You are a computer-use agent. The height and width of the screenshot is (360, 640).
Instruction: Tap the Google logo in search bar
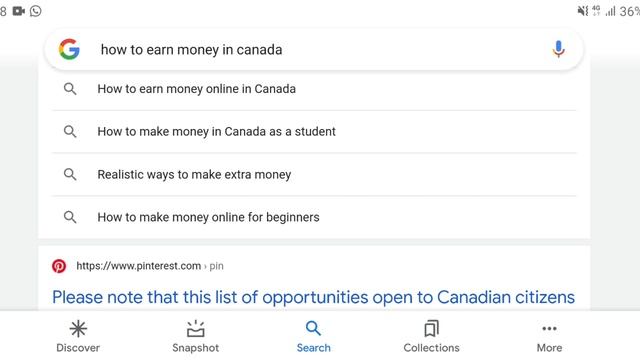pos(69,49)
